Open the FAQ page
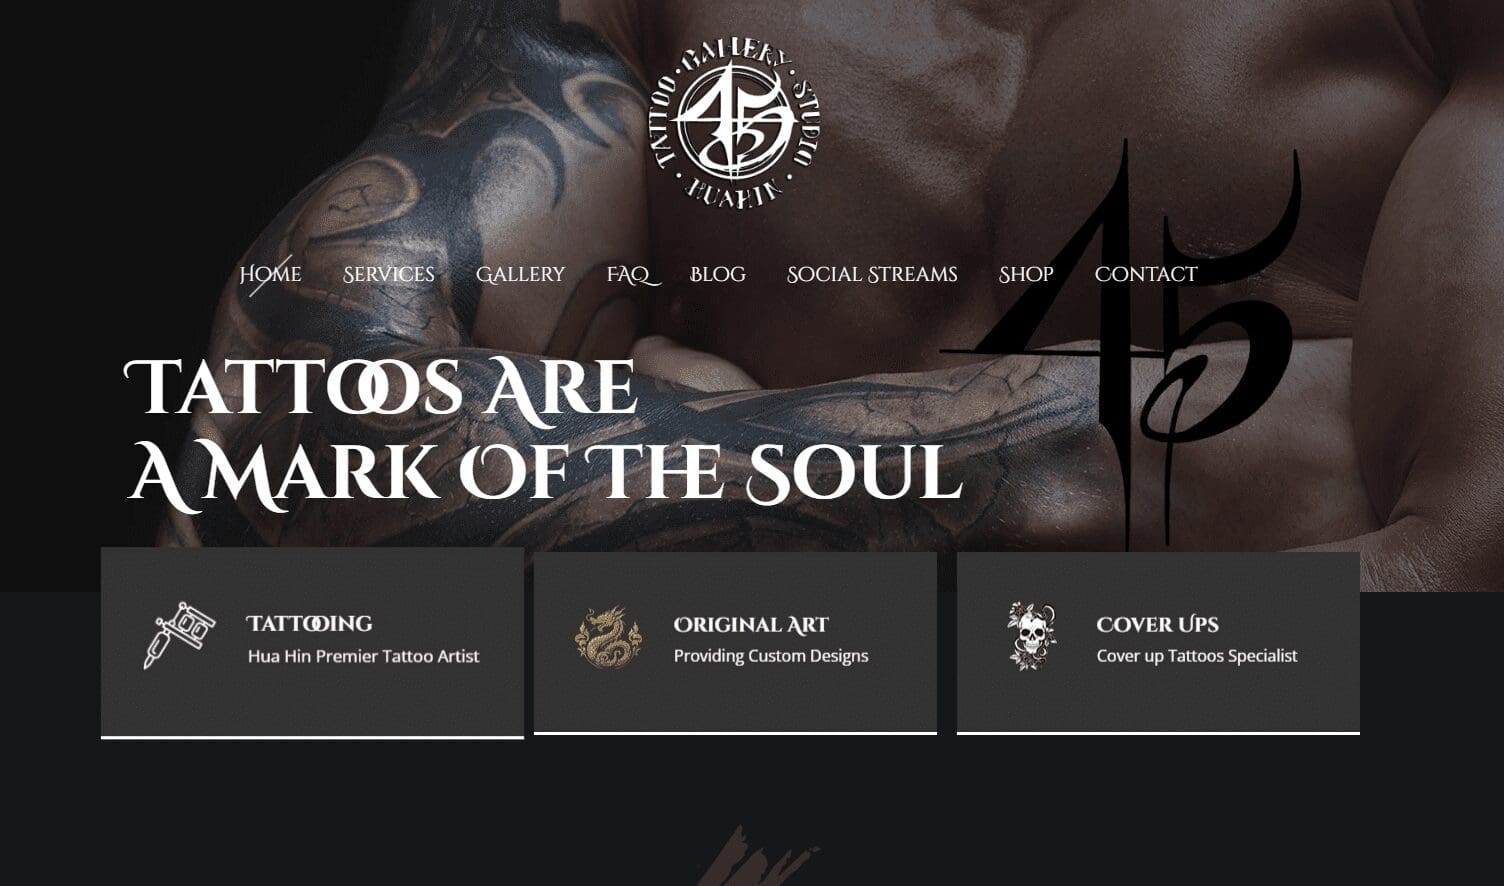This screenshot has width=1504, height=886. click(x=630, y=274)
